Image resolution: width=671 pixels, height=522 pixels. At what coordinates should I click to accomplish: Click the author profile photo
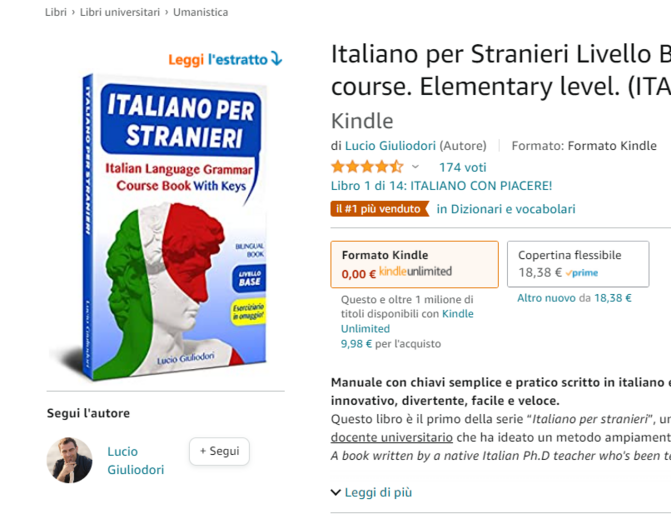coord(69,460)
